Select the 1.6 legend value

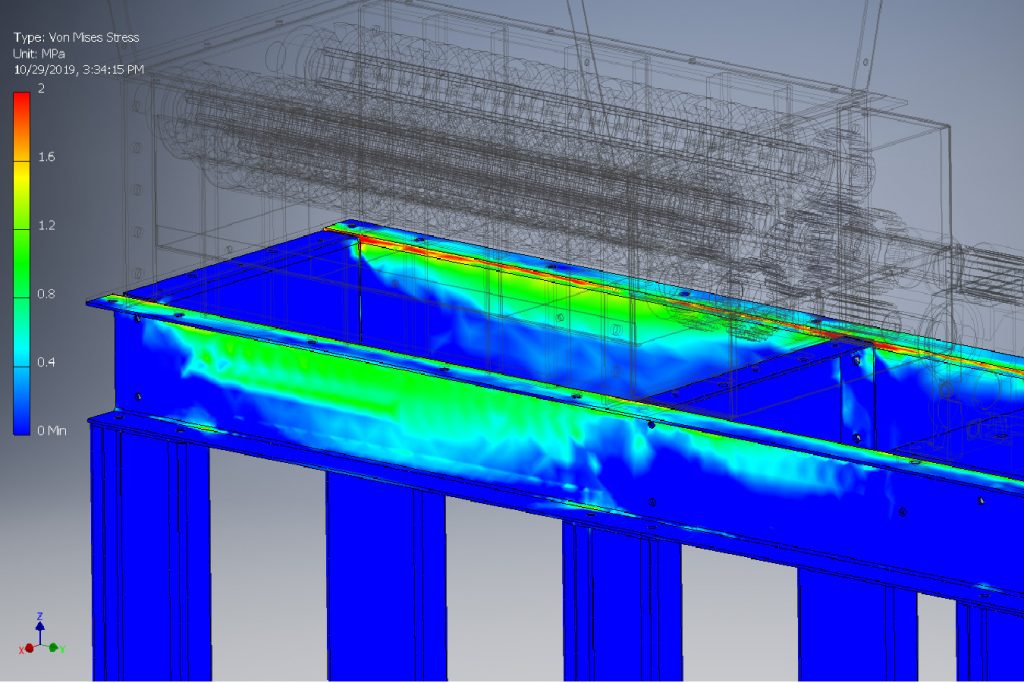point(46,157)
